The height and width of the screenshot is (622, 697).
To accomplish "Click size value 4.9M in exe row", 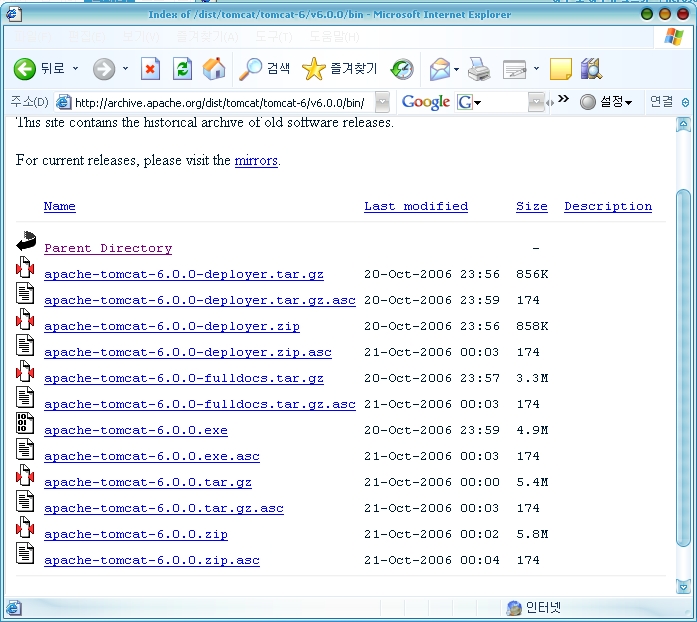I will pos(532,430).
